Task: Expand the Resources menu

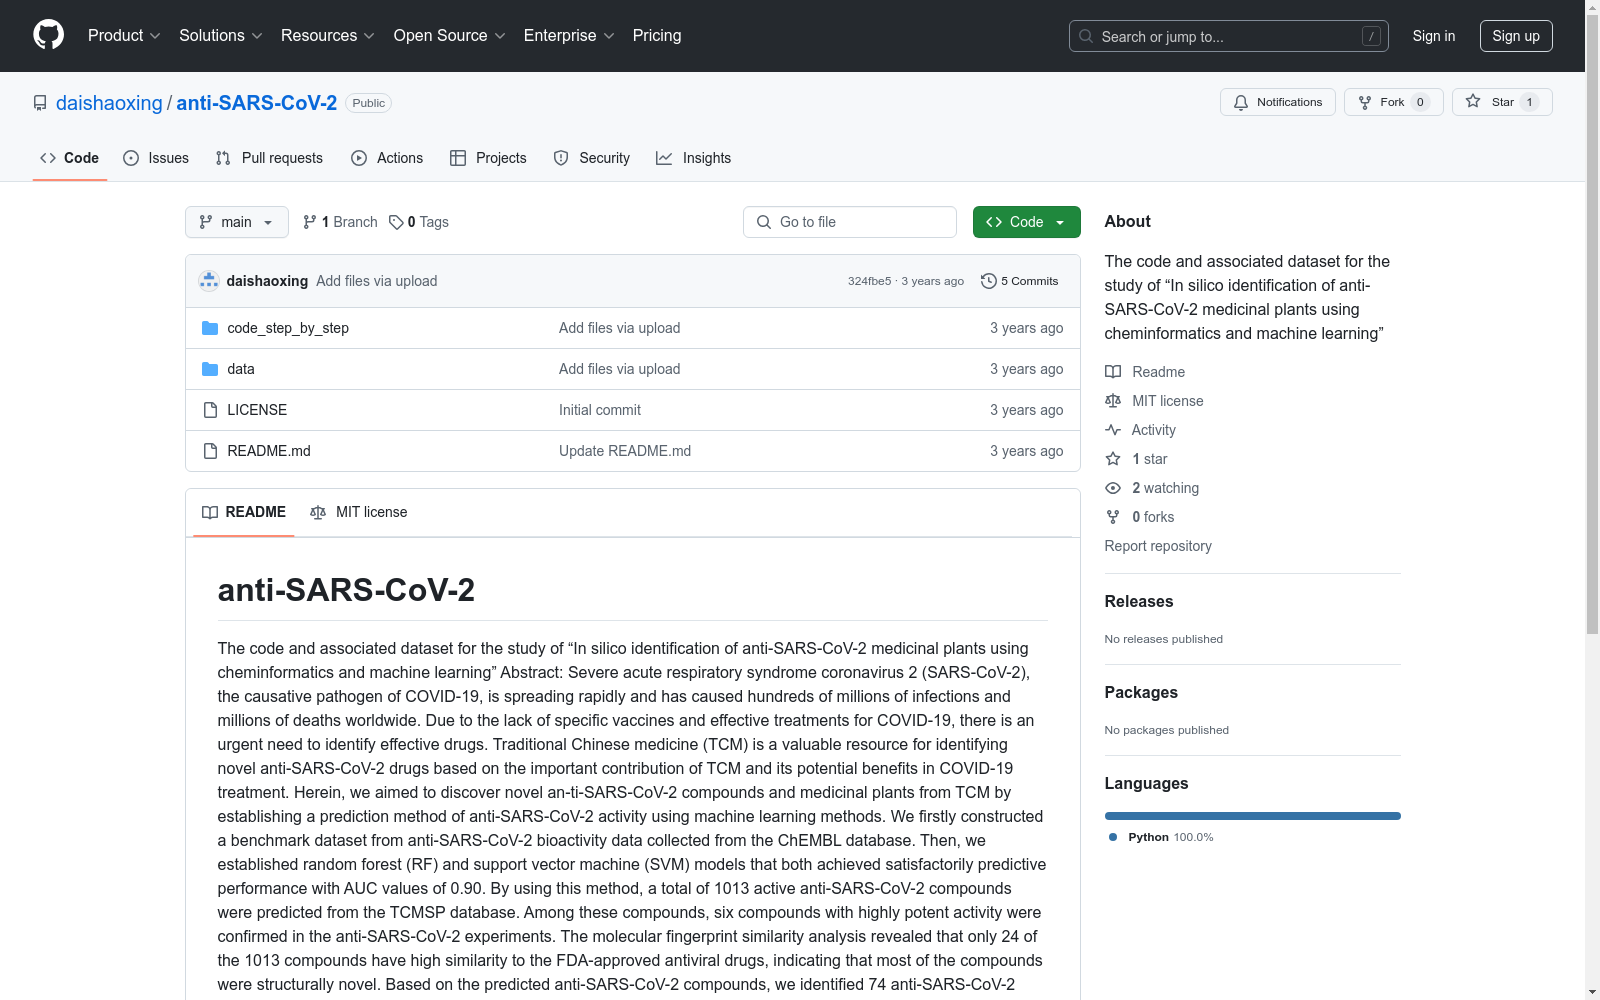Action: pos(328,36)
